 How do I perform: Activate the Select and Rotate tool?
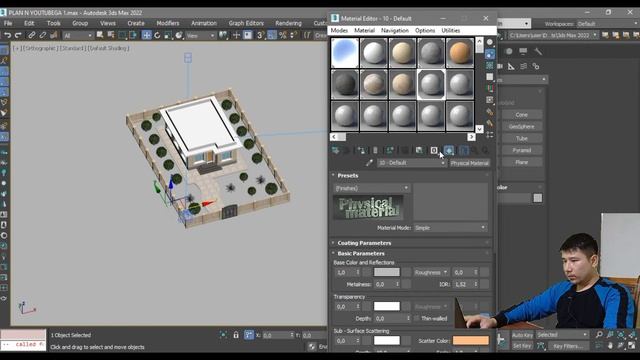pos(157,36)
